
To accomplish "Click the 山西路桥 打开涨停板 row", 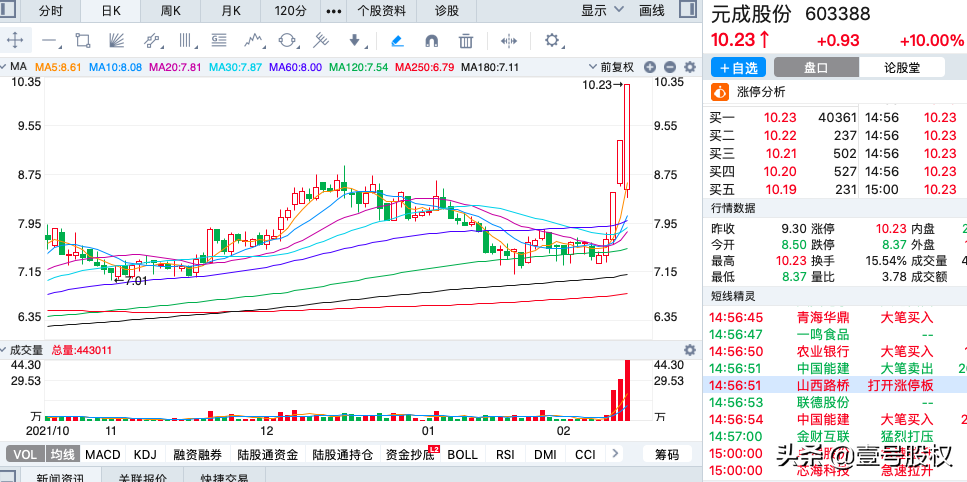I will (835, 386).
